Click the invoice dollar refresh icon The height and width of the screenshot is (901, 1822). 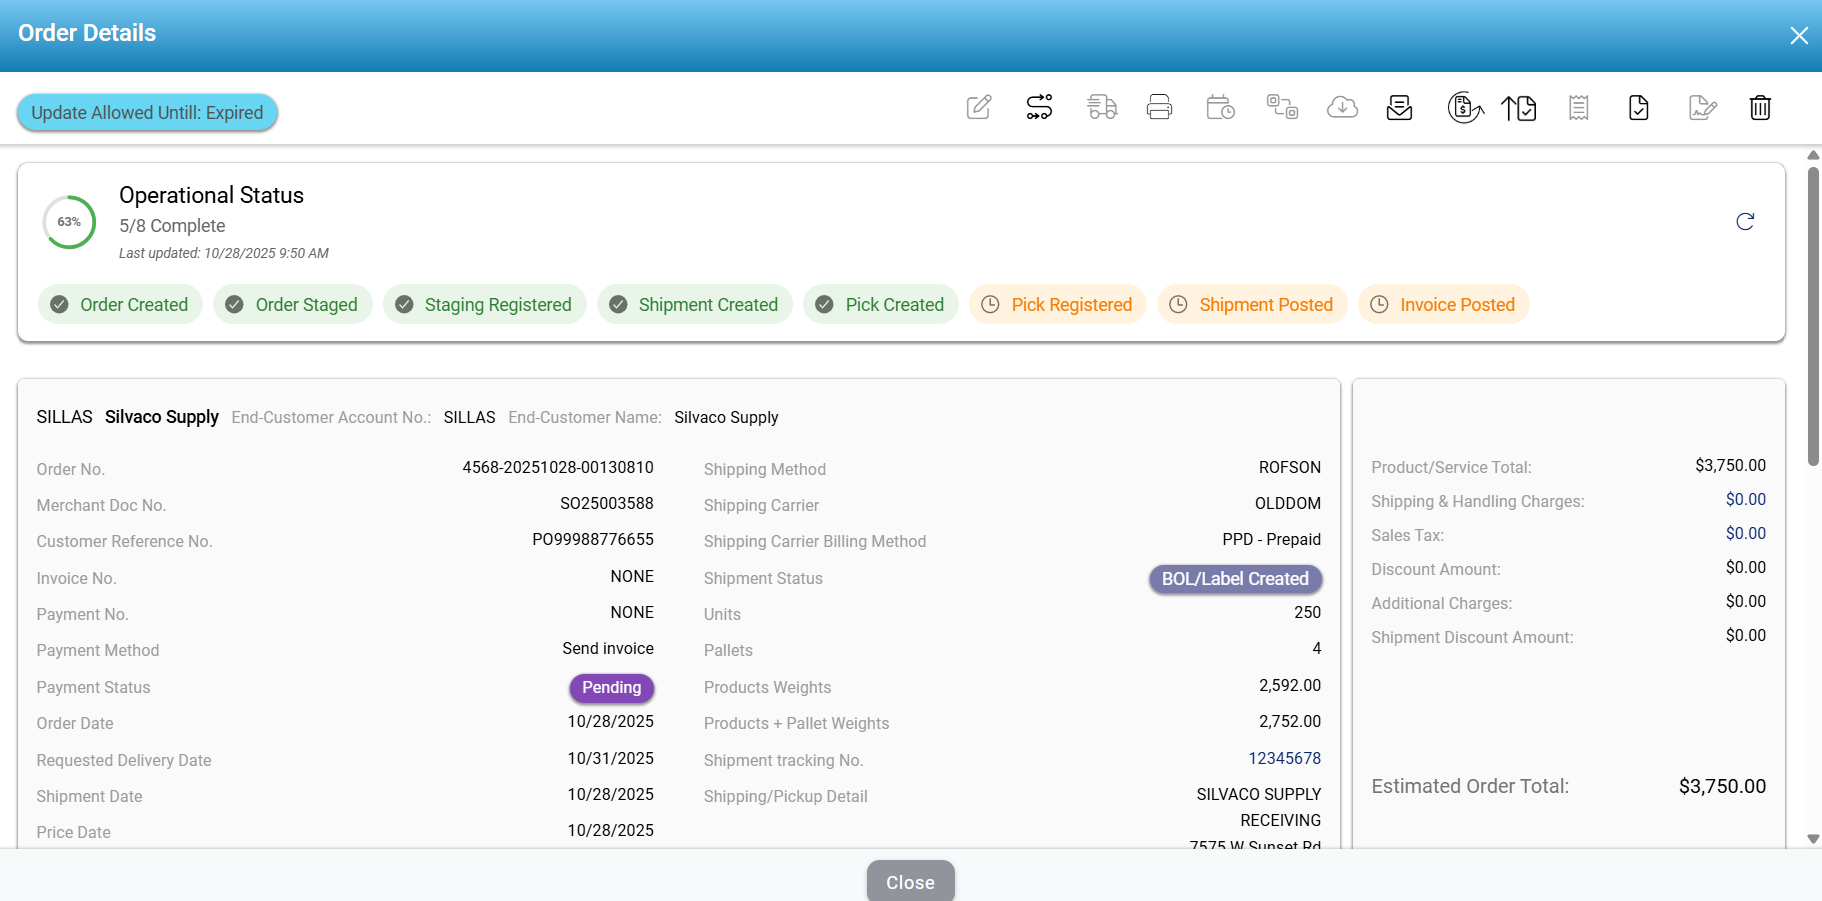1465,107
